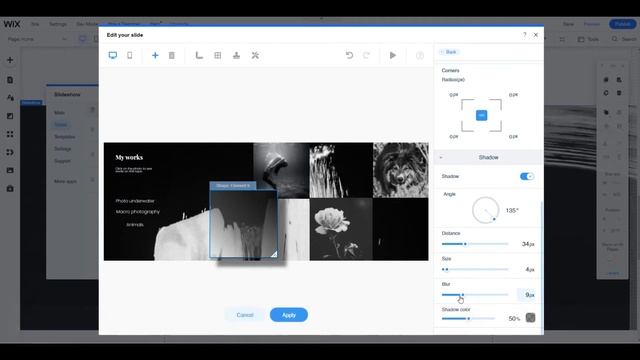Select the rose photo thumbnail on slide

(341, 229)
